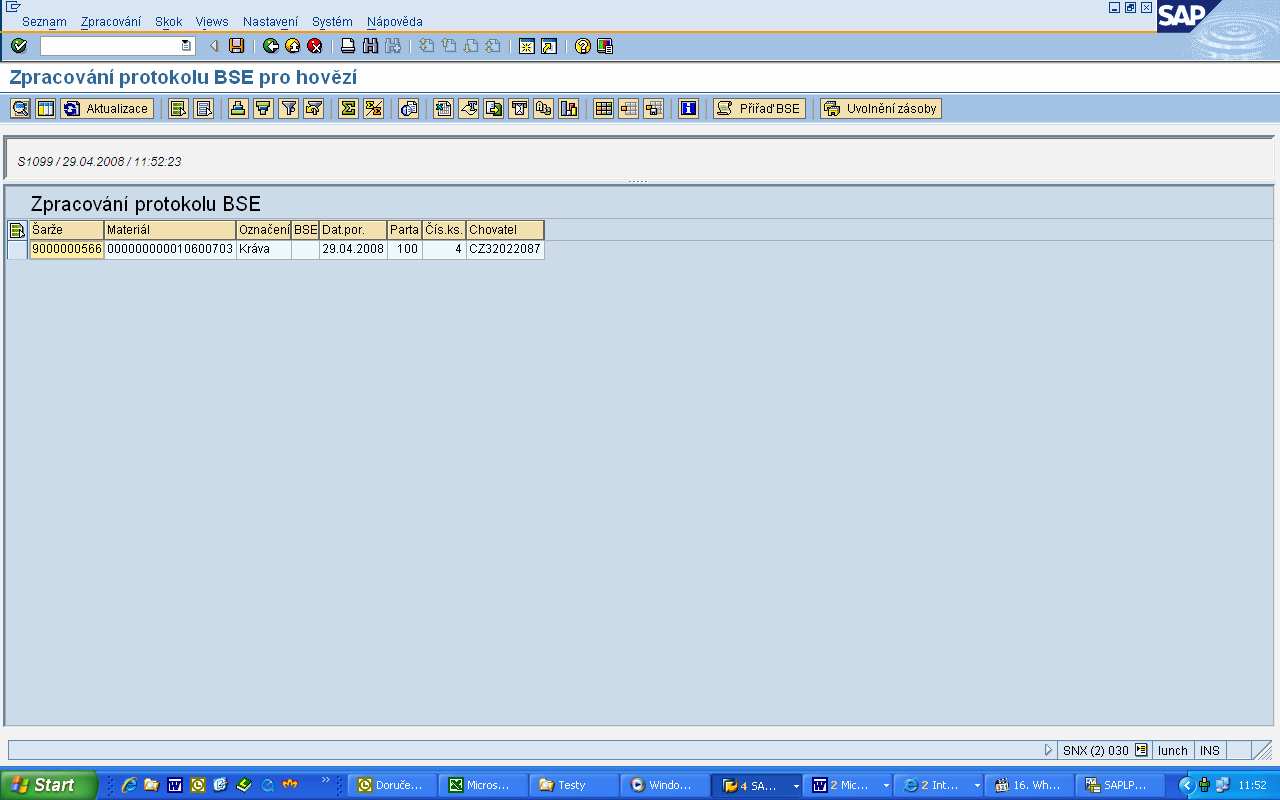This screenshot has width=1280, height=800.
Task: Click the green Enter checkmark icon
Action: click(x=18, y=46)
